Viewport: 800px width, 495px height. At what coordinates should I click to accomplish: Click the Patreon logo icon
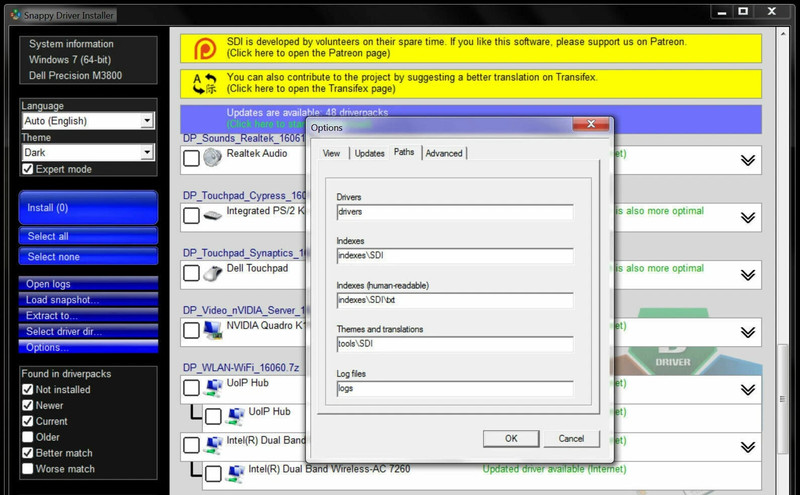point(205,48)
